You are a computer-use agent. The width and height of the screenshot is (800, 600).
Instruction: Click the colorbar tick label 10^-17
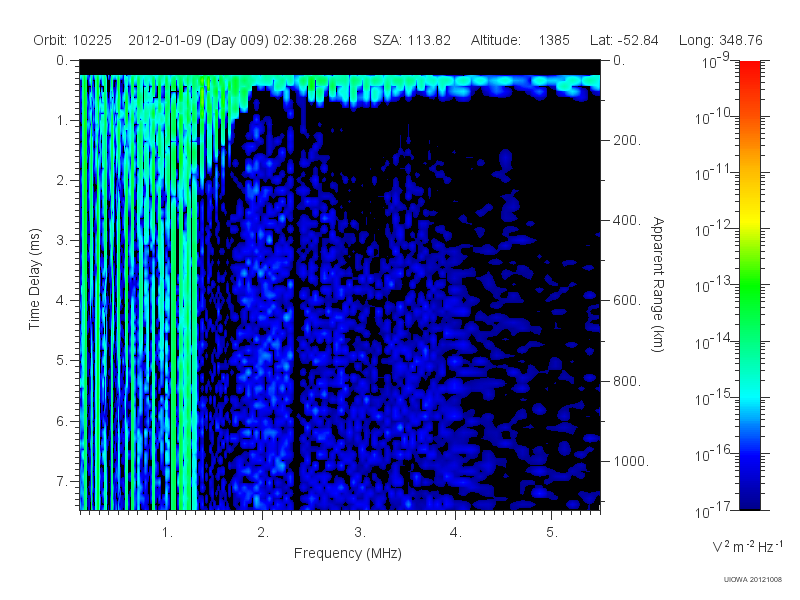point(715,511)
